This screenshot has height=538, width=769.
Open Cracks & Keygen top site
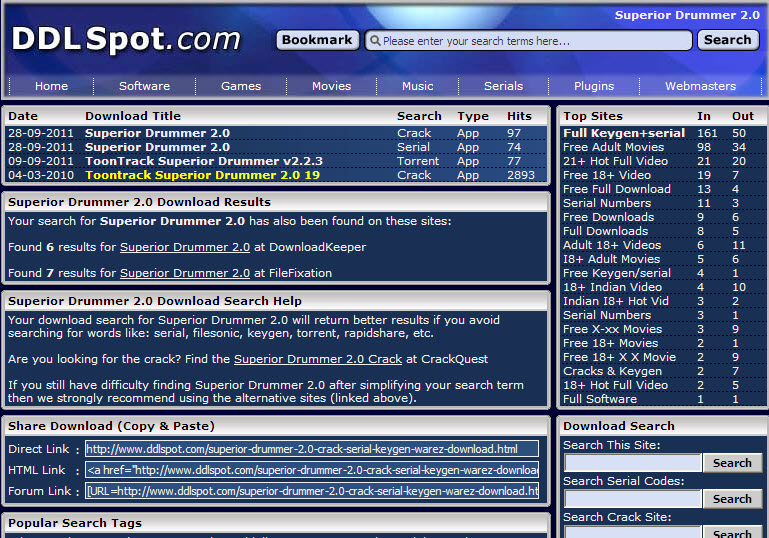click(x=612, y=371)
